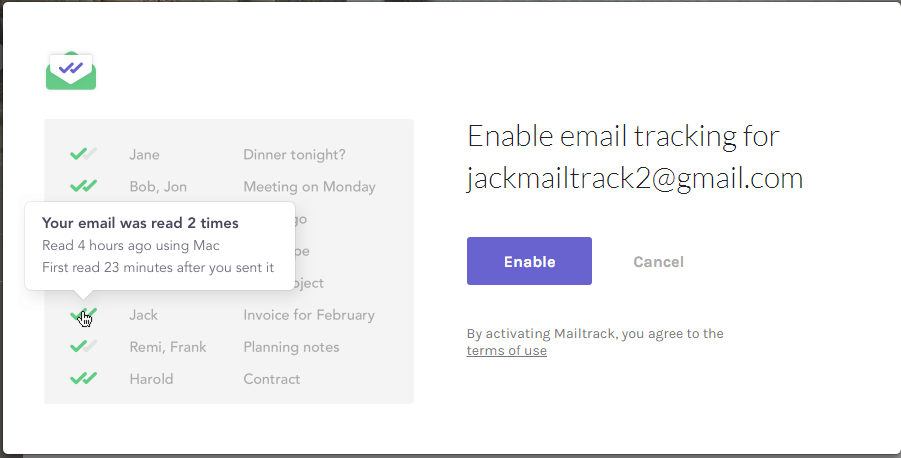Select the "Meeting on Monday" subject
The image size is (901, 458).
309,186
